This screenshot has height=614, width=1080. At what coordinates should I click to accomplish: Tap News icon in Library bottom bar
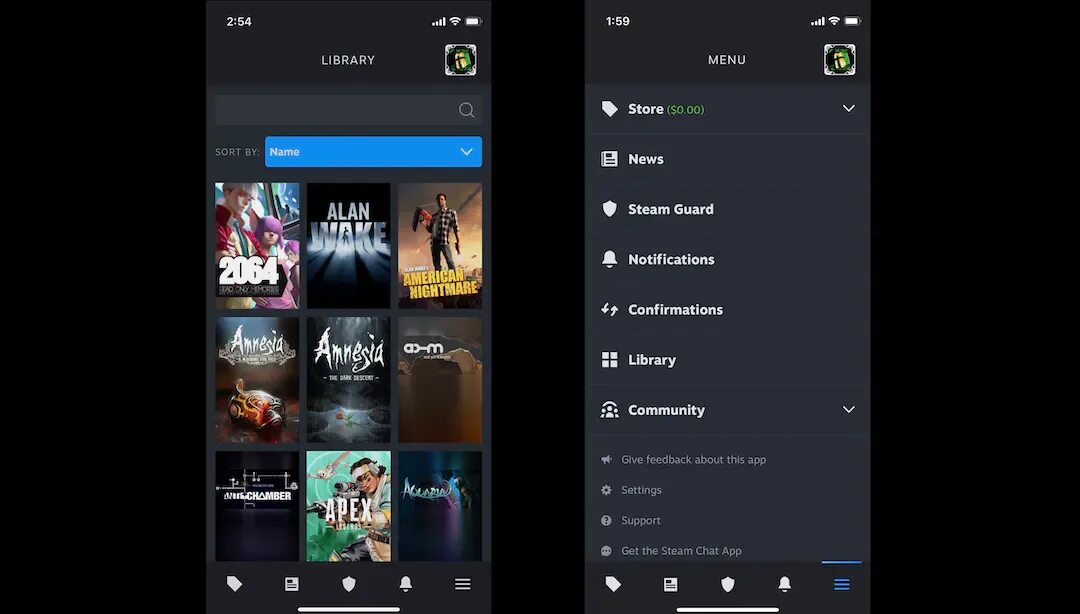[x=291, y=584]
